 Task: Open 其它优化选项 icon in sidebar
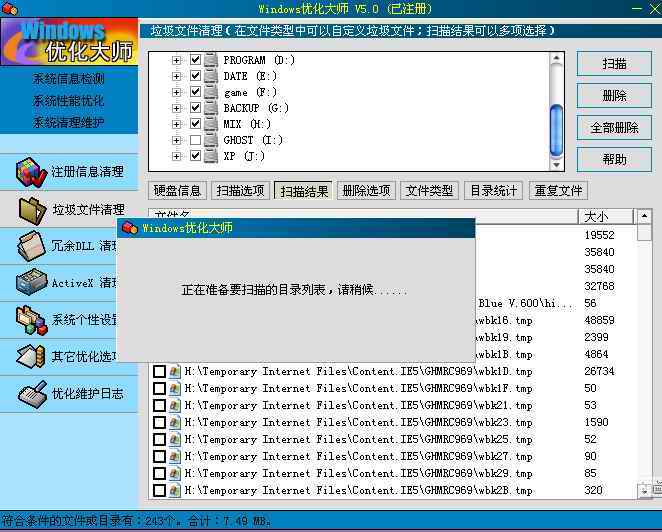pos(30,356)
